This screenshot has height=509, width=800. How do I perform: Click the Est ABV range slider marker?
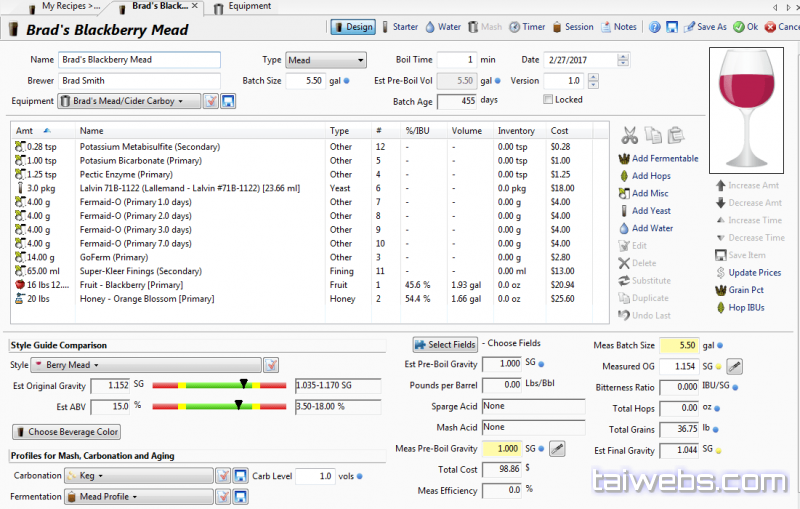point(238,405)
